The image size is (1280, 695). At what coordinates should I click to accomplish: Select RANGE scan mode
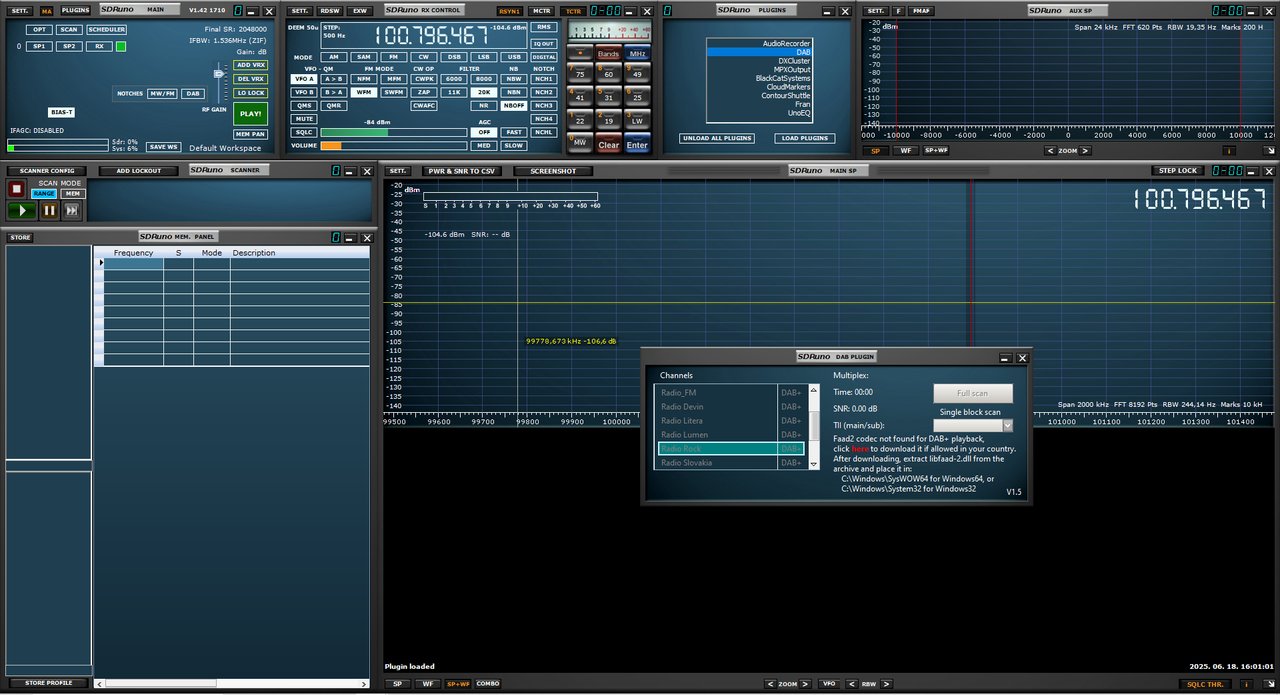45,193
